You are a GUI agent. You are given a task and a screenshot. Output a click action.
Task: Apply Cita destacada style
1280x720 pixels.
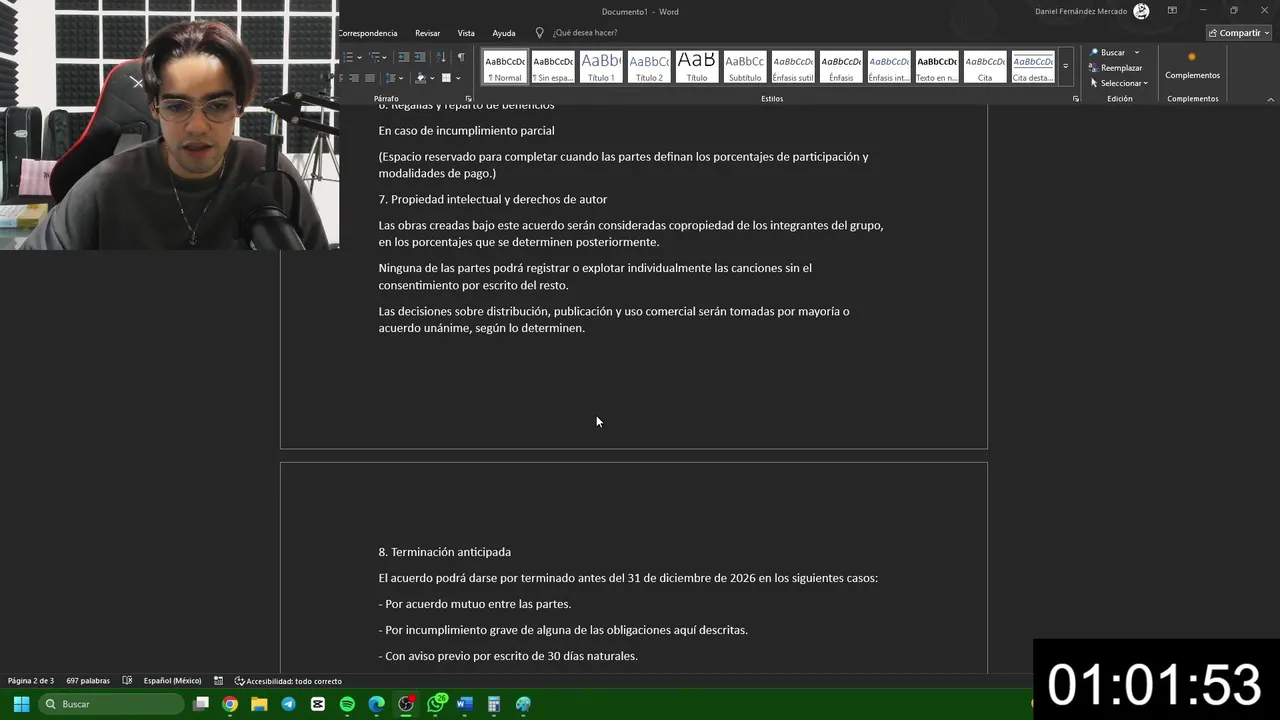1033,67
